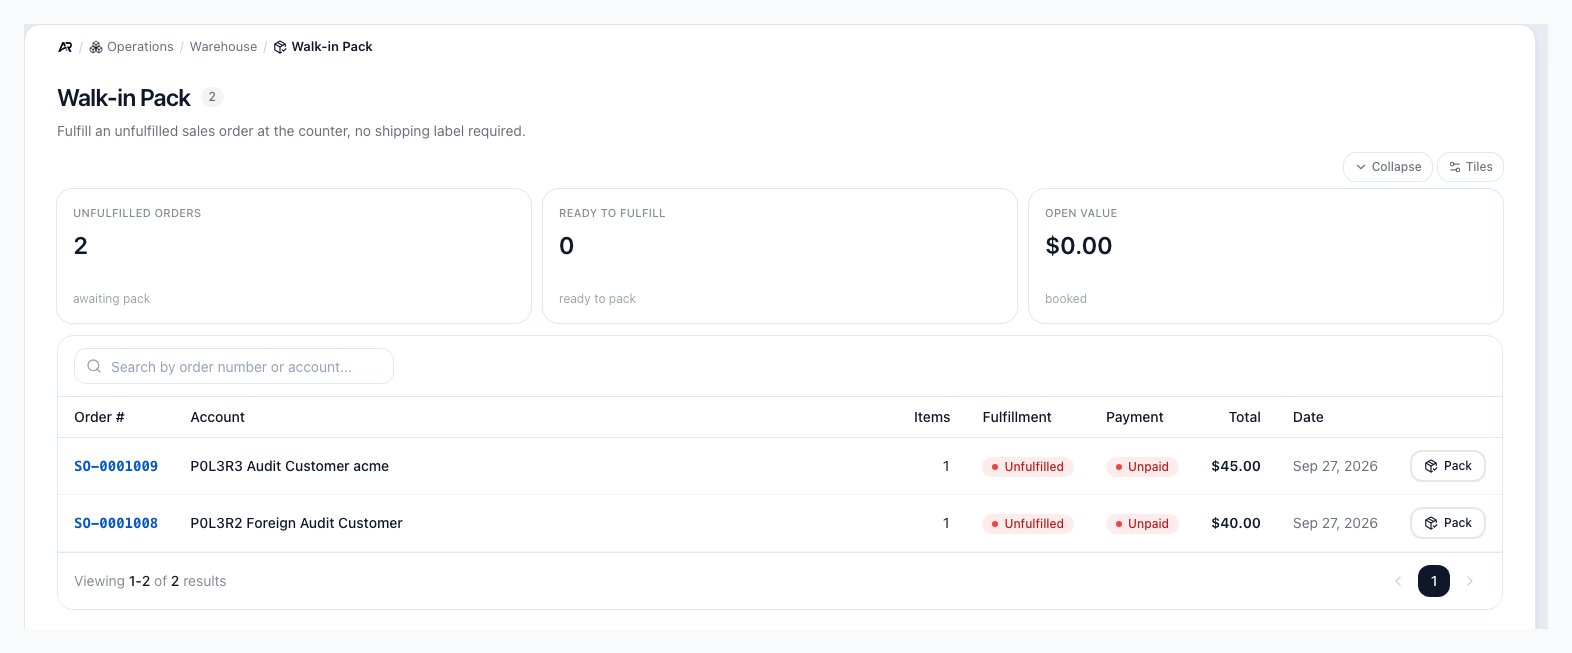Click Unfulfilled badge for SO-0001009
1572x653 pixels.
coord(1028,467)
